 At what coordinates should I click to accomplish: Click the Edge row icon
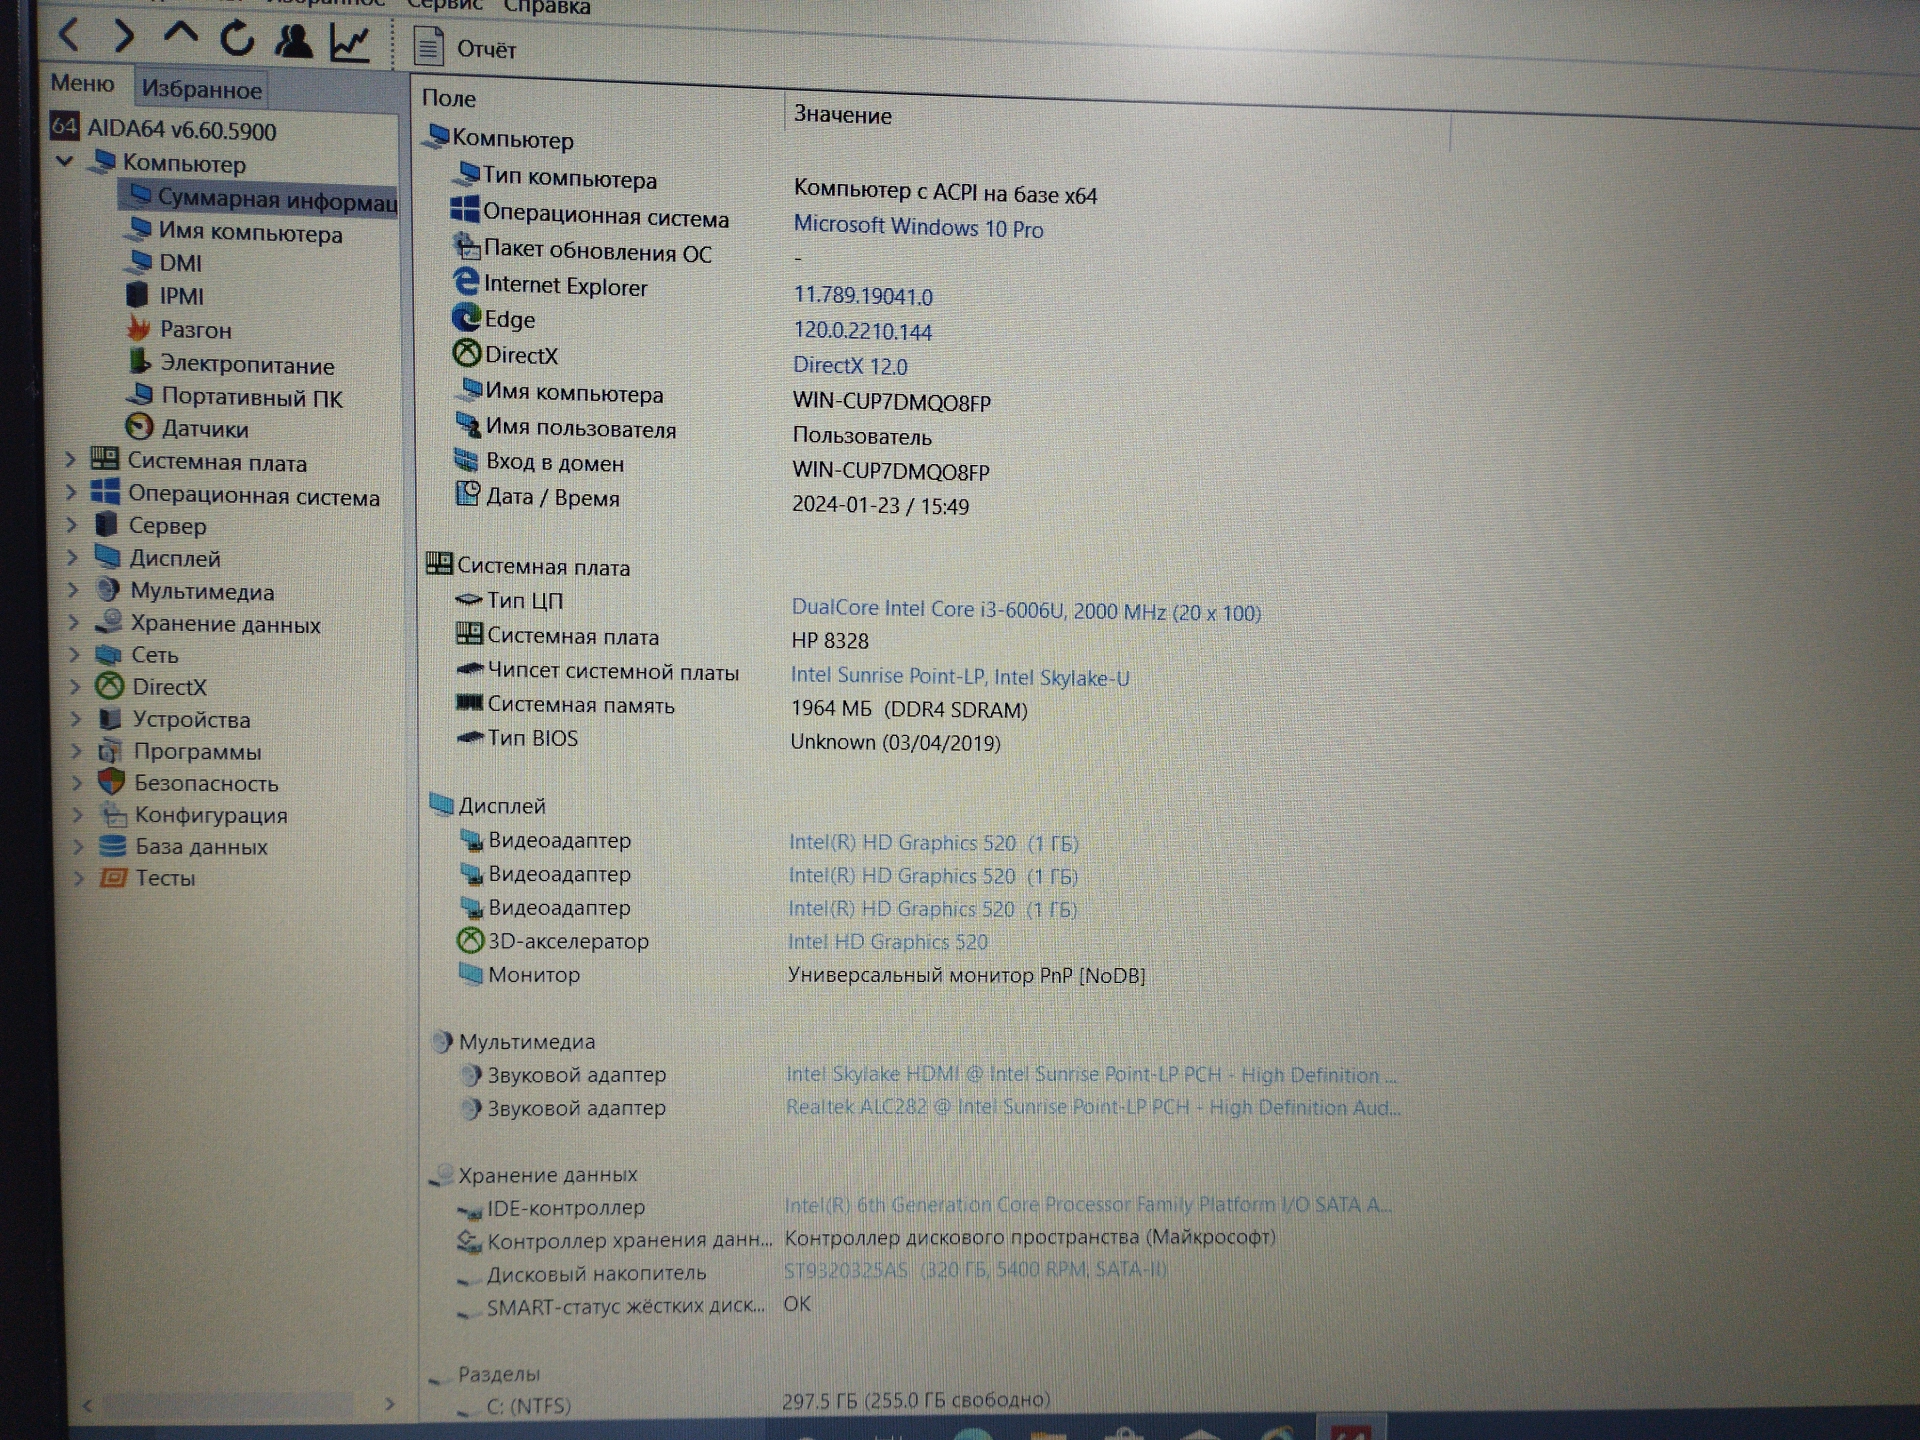(x=466, y=317)
